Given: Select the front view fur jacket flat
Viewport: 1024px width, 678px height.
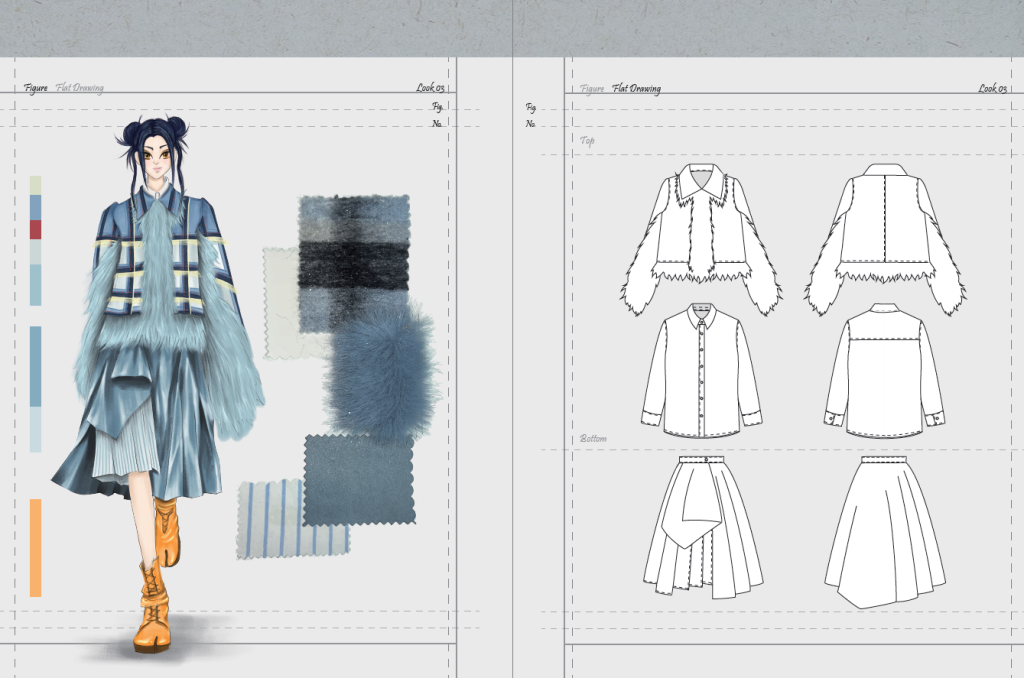Looking at the screenshot, I should [x=701, y=237].
